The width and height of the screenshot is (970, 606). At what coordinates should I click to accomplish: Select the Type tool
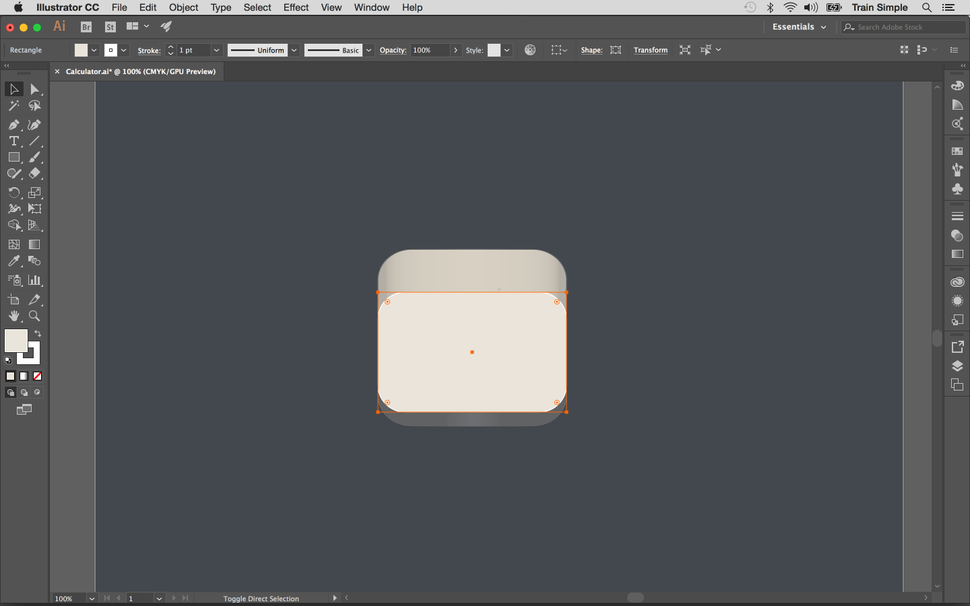(14, 140)
